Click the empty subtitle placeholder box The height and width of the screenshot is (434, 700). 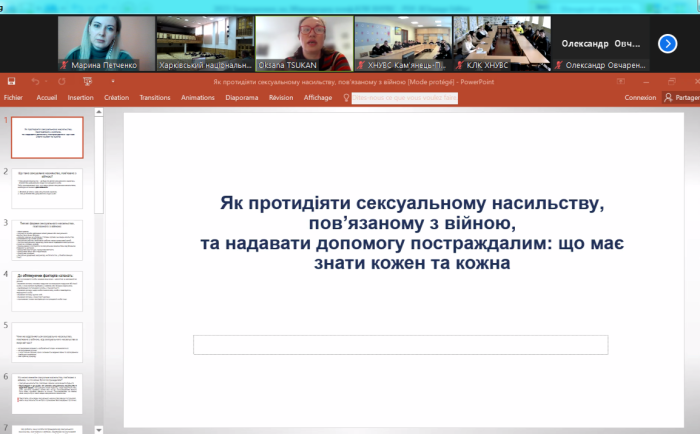pyautogui.click(x=400, y=345)
